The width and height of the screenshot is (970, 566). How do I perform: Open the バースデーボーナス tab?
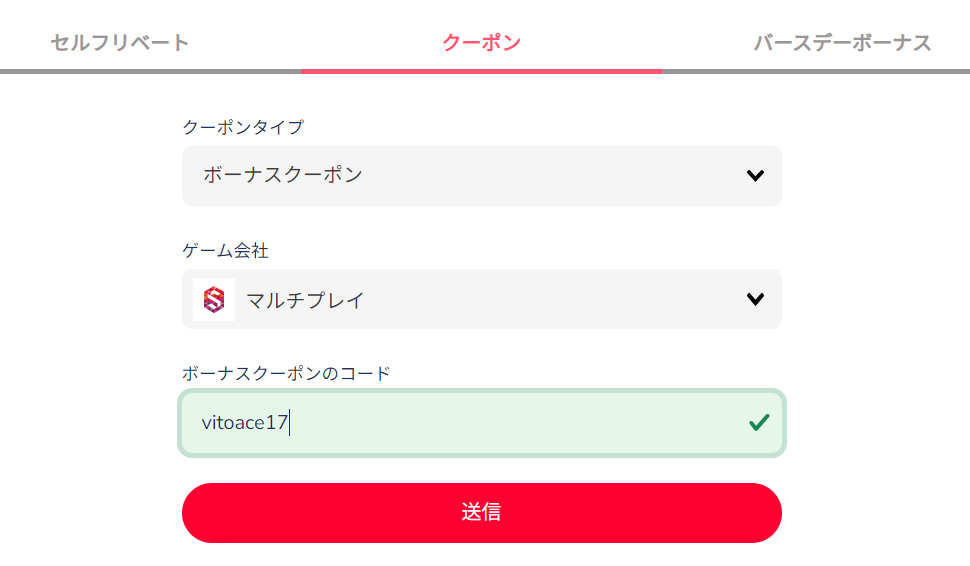tap(842, 43)
